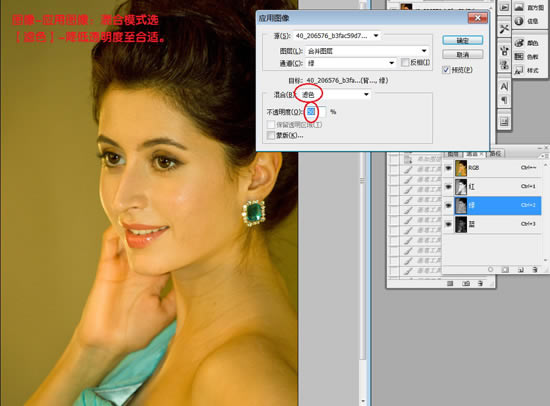
Task: Click Channels panel scroll up arrow
Action: (x=545, y=164)
